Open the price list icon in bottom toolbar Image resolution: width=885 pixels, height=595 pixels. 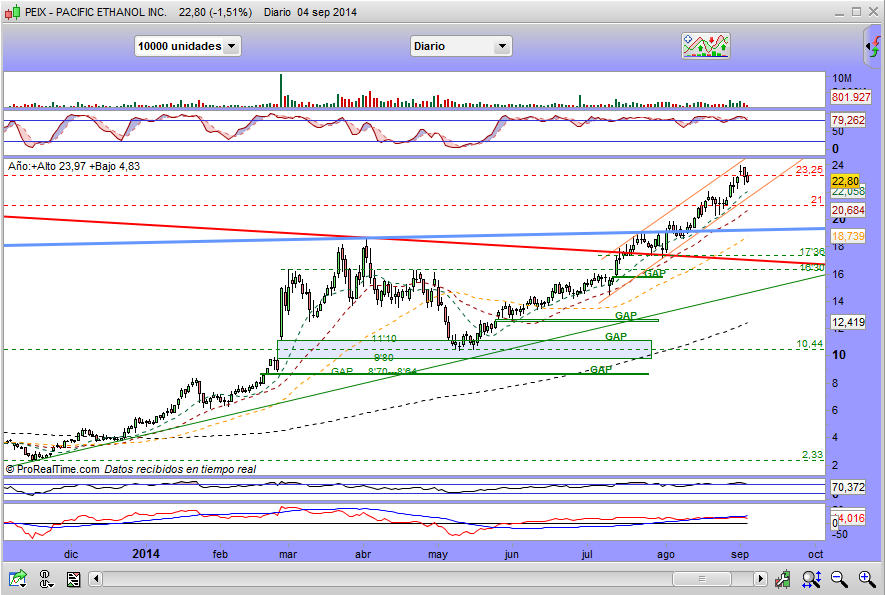(x=73, y=579)
